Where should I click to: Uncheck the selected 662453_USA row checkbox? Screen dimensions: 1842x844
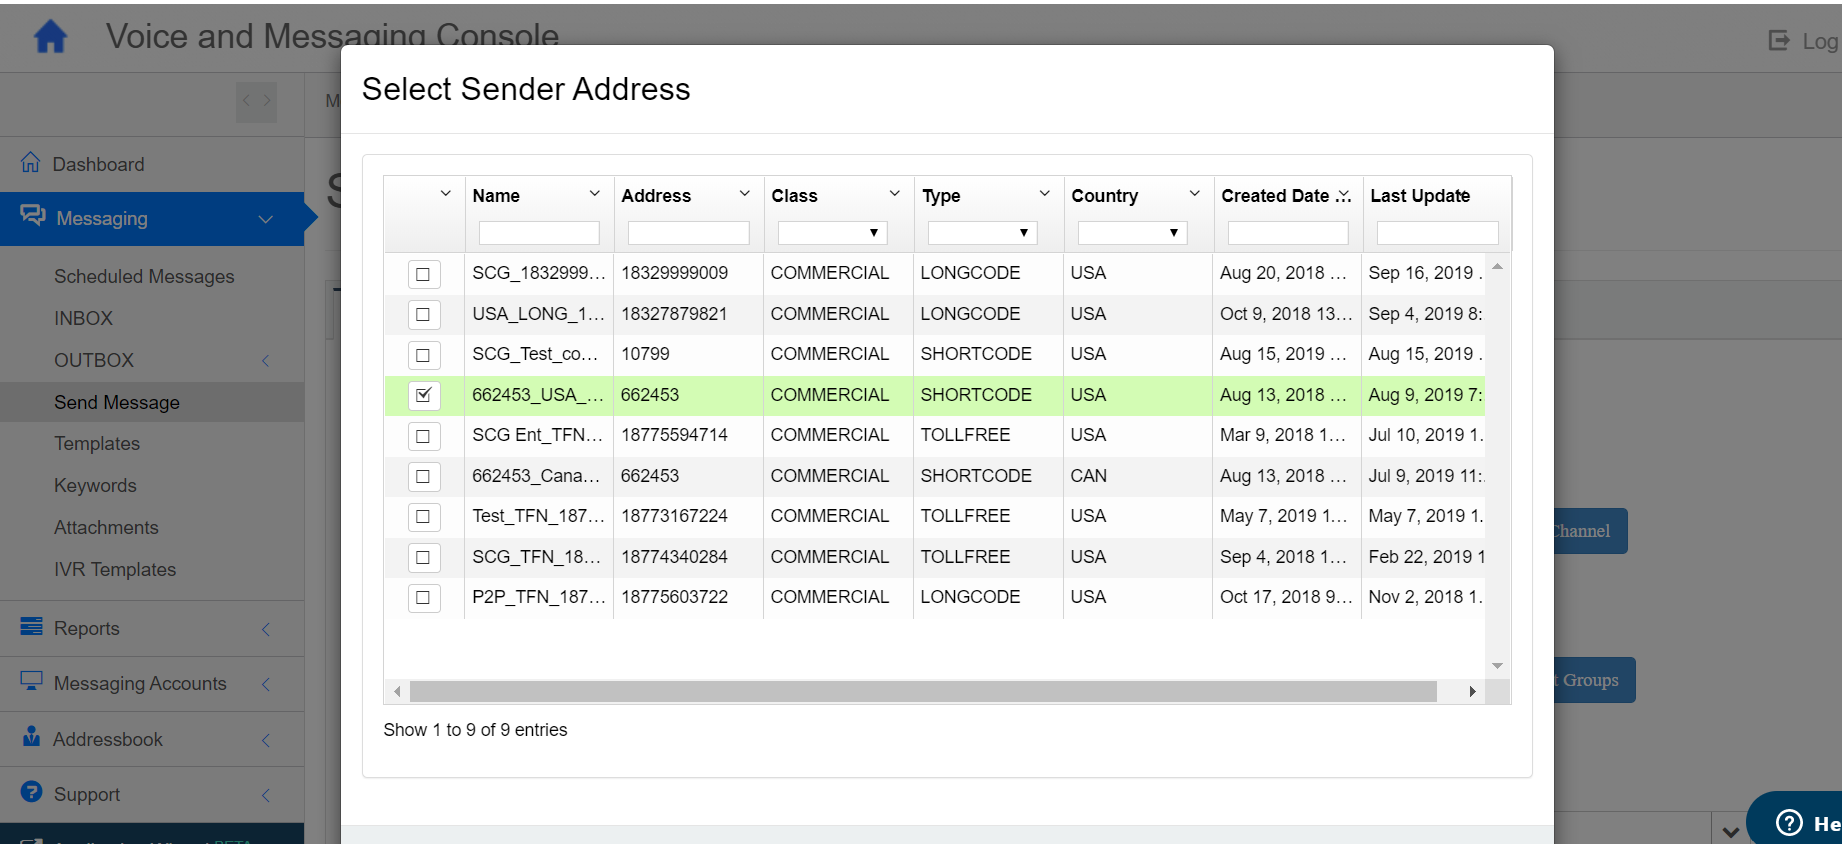423,395
